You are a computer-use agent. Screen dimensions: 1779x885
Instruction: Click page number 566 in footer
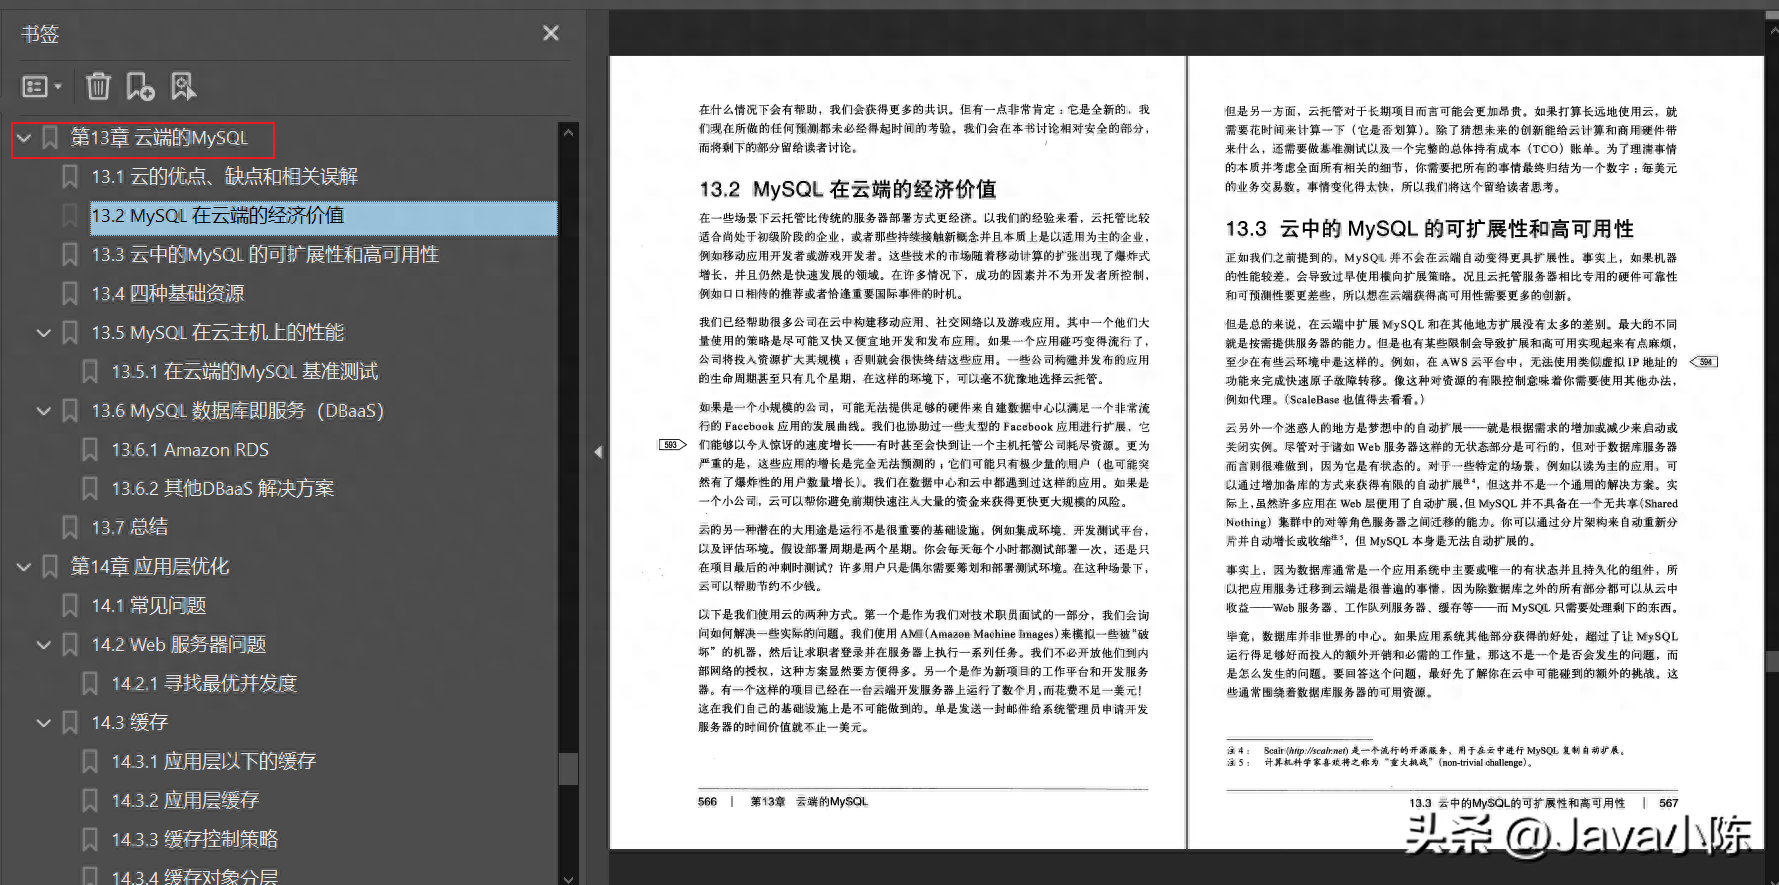click(707, 802)
